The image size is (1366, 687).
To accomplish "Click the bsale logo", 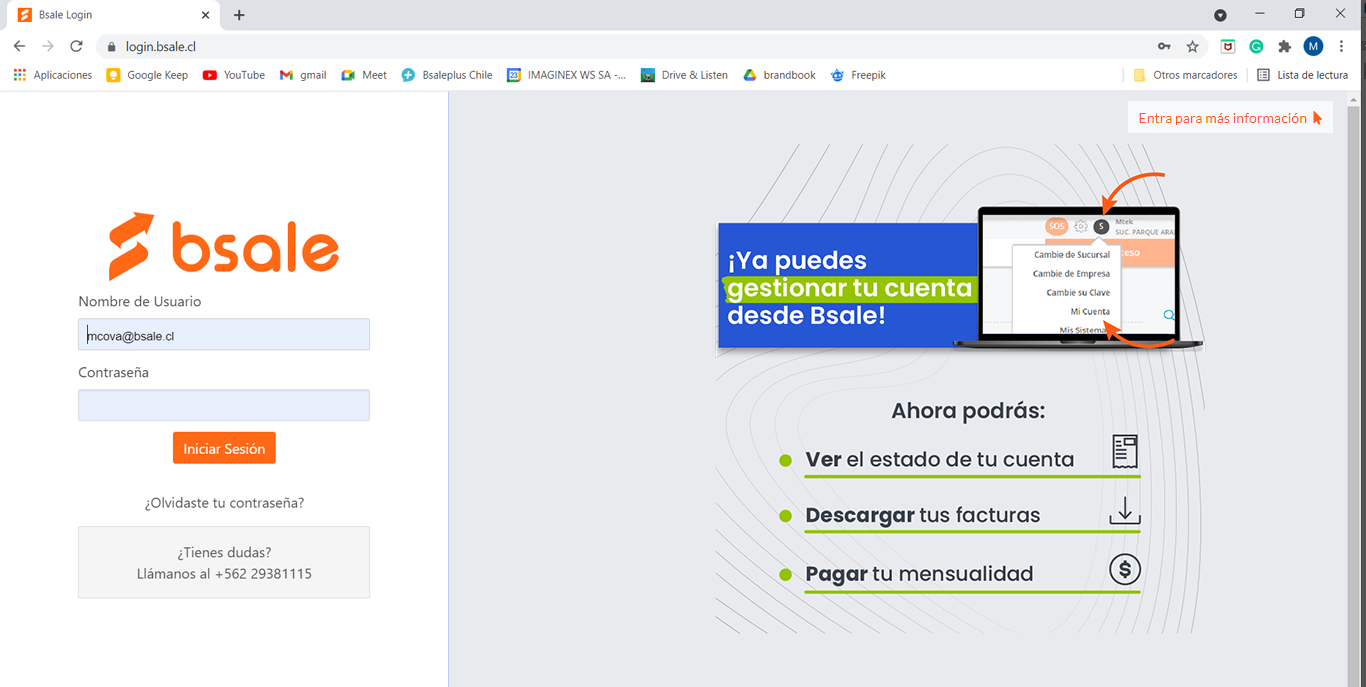I will pyautogui.click(x=224, y=246).
